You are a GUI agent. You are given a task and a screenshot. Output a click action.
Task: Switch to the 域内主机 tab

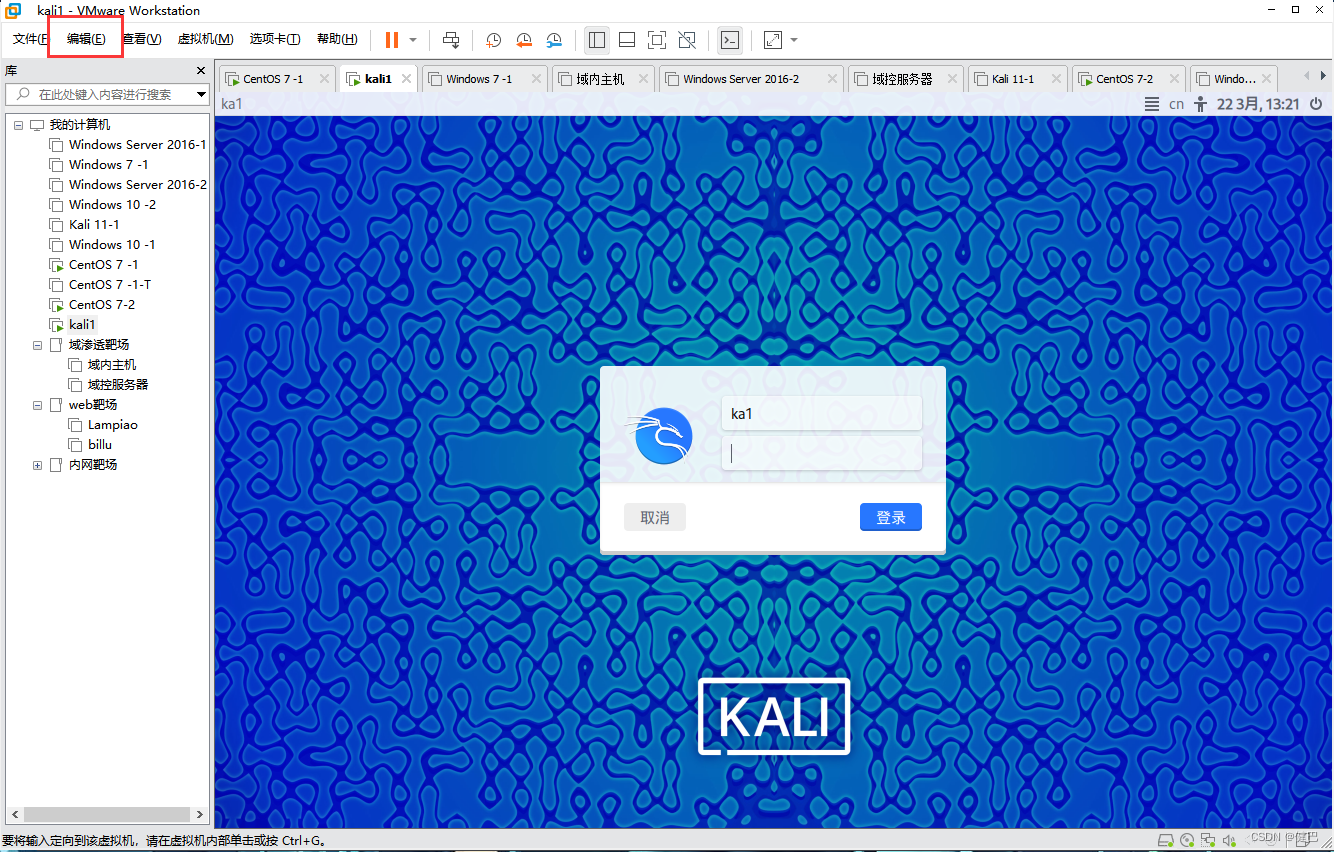tap(601, 79)
